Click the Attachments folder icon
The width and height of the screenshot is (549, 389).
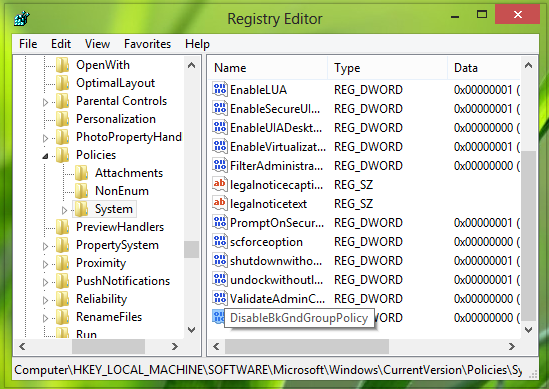click(x=82, y=173)
